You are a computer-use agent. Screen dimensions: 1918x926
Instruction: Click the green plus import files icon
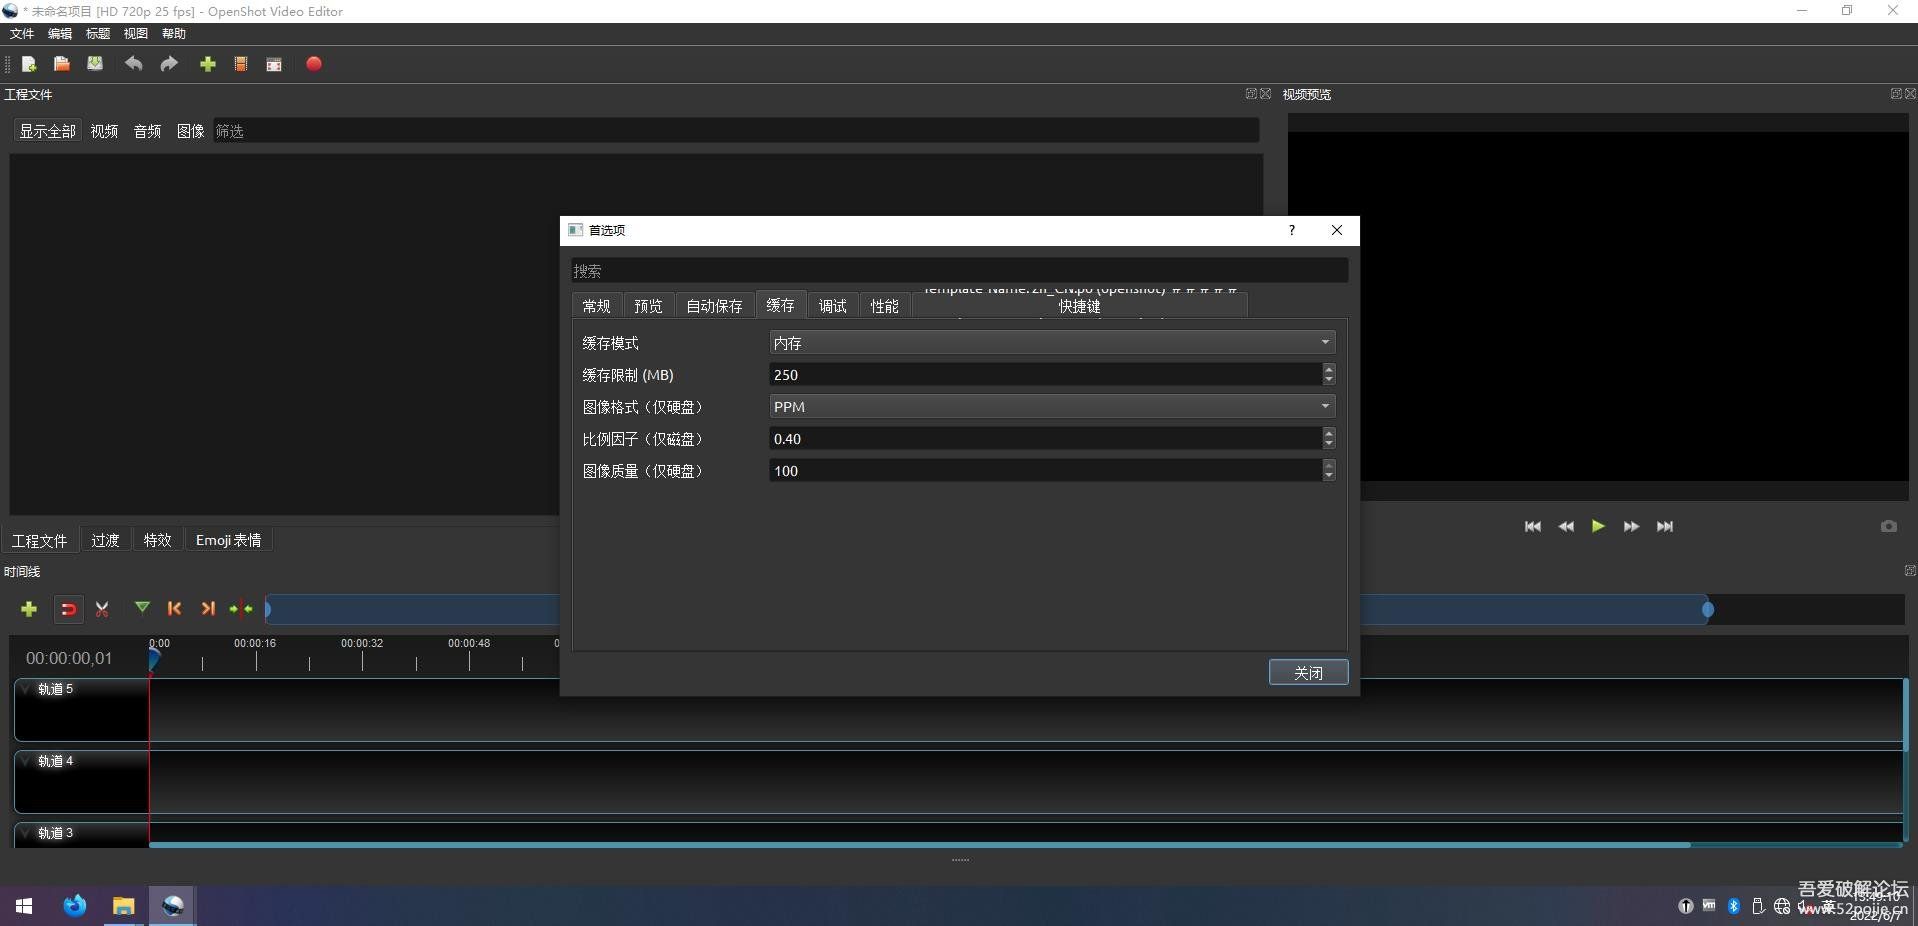coord(208,64)
